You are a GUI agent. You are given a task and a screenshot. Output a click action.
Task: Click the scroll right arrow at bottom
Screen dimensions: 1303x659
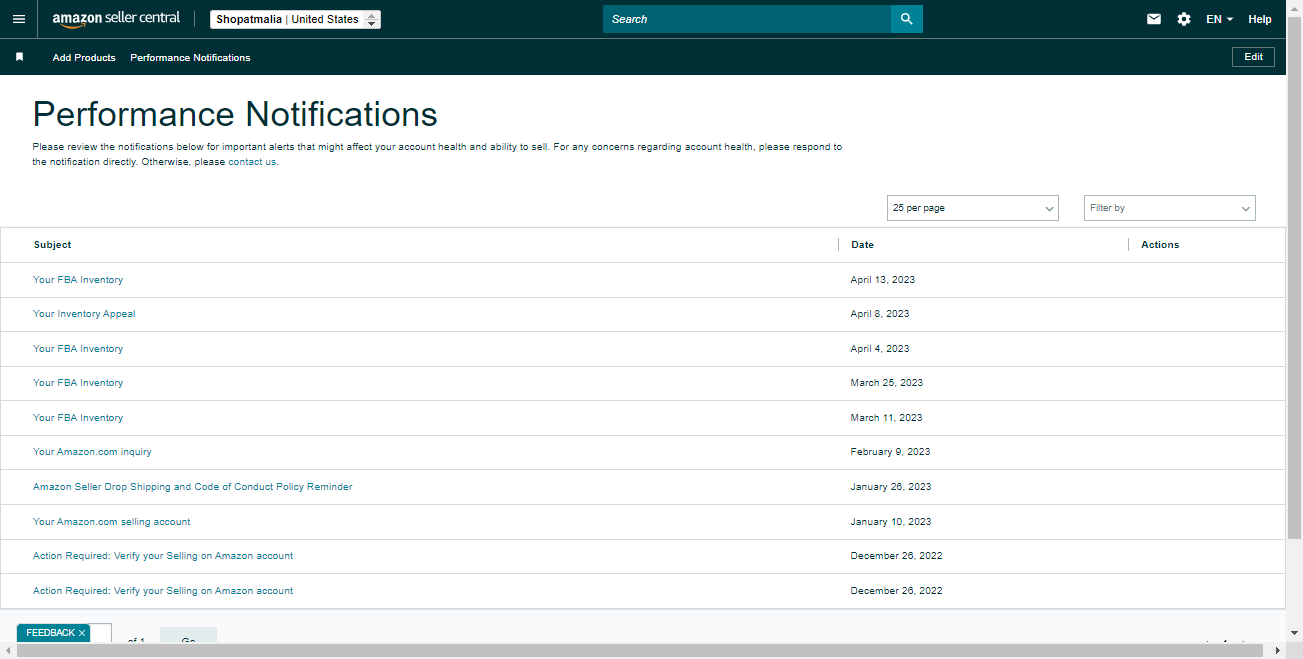coord(1278,651)
